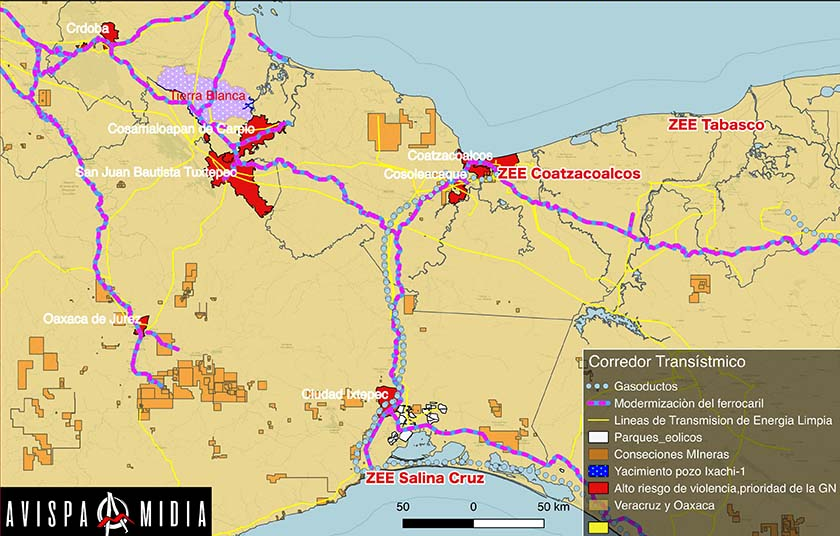Click the Avispa Midia logo
Screen dimensions: 840x536
tap(105, 512)
